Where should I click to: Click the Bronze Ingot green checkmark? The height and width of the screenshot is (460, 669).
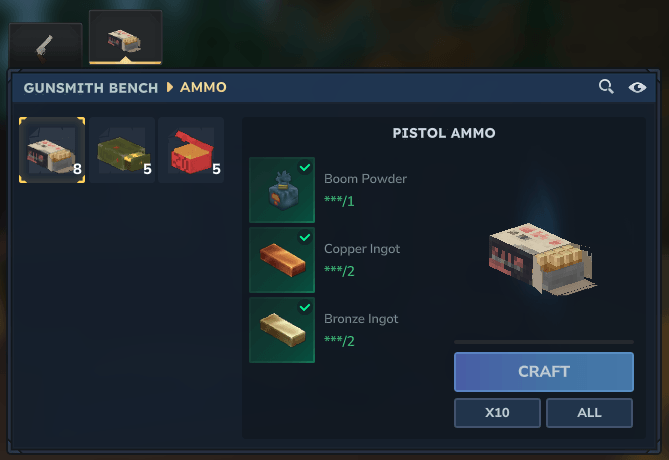[x=305, y=307]
